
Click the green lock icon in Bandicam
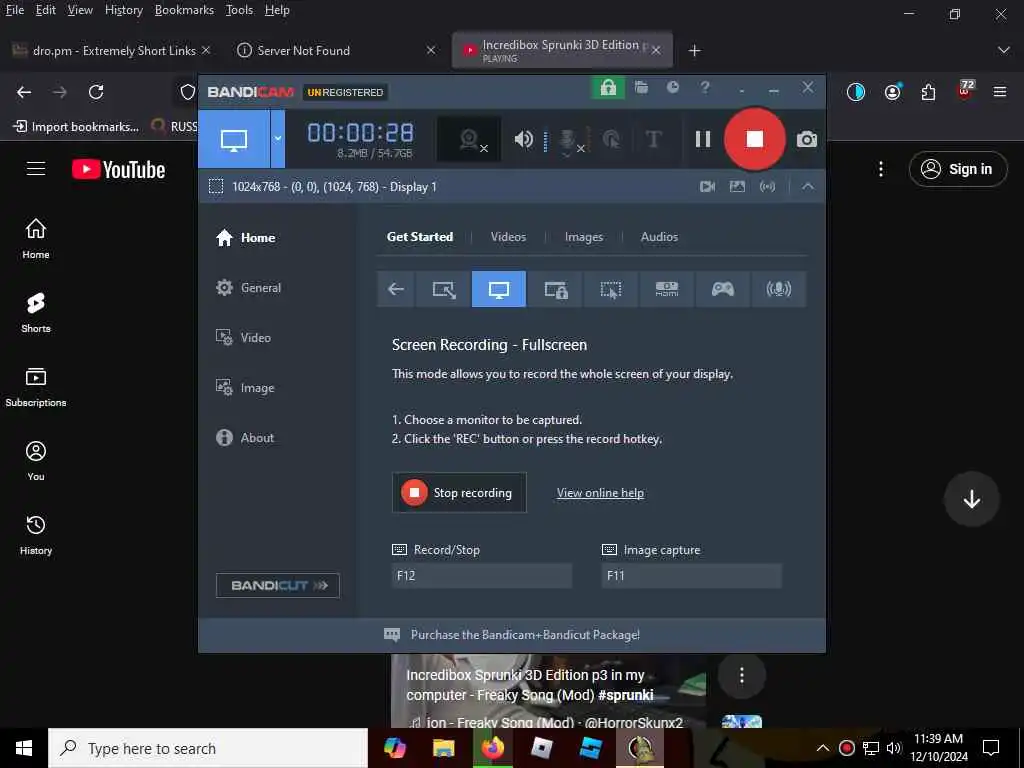[x=608, y=88]
